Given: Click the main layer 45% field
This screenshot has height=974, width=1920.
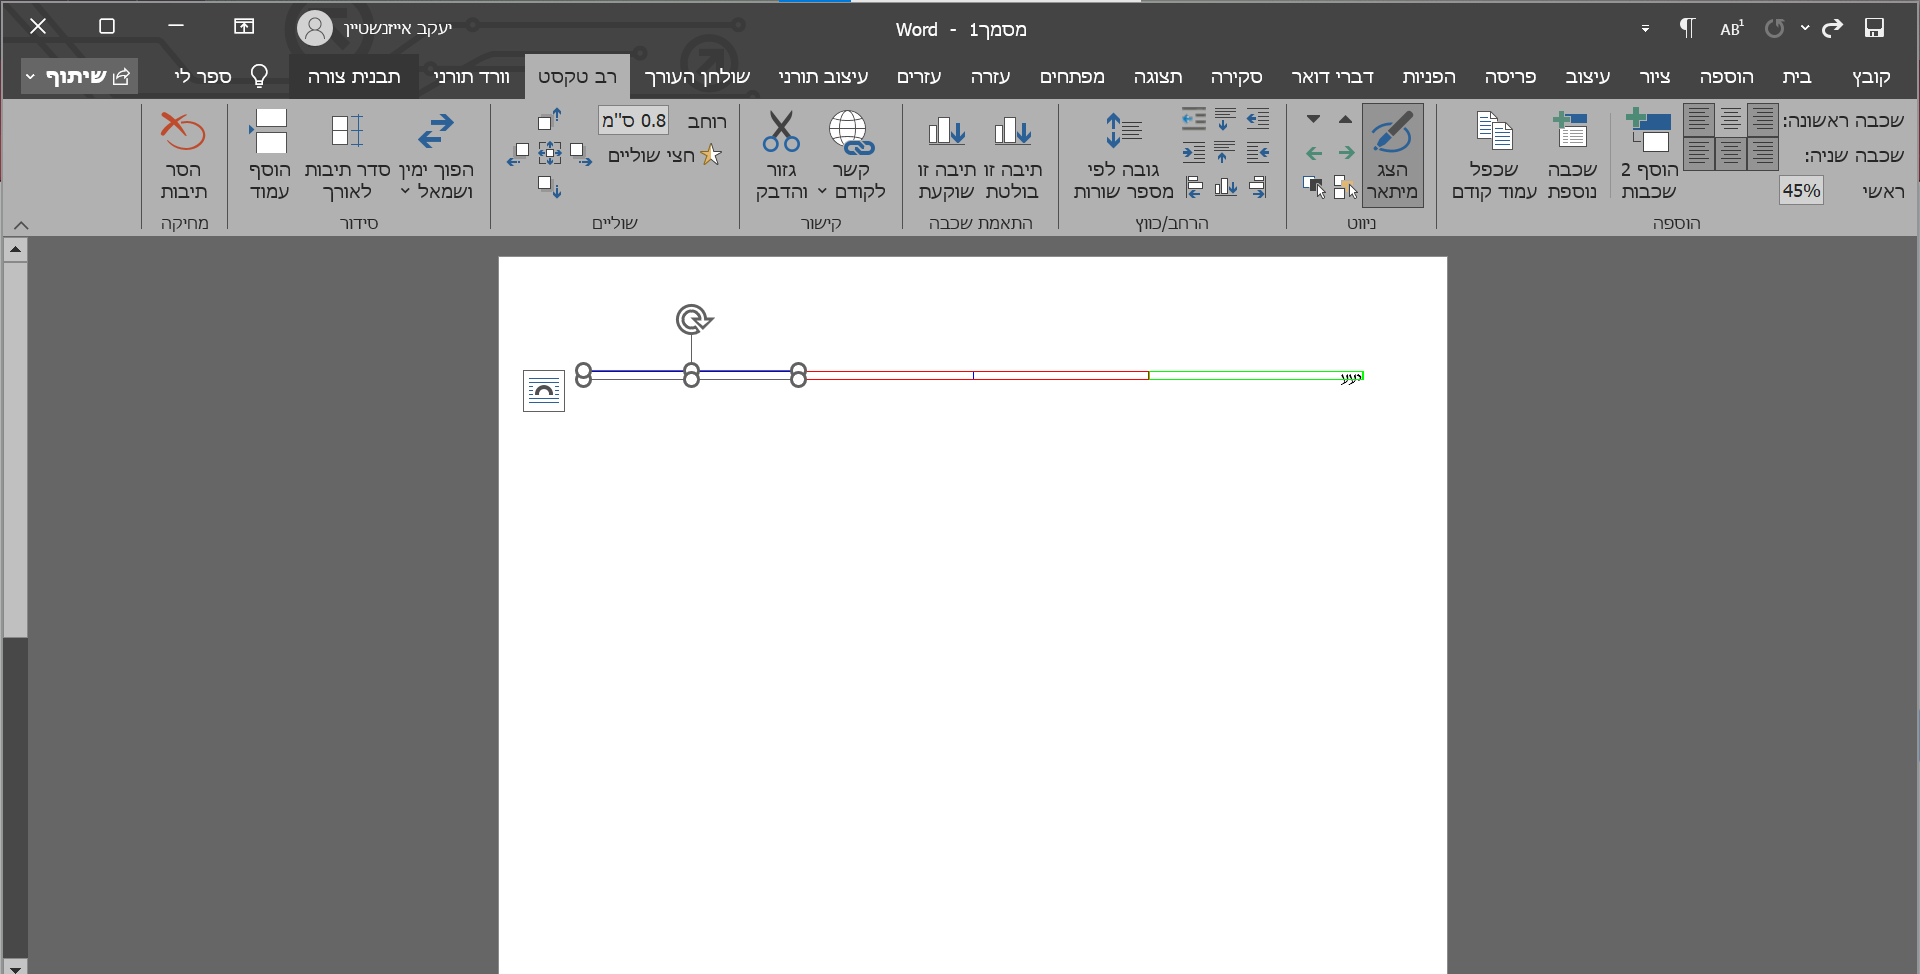Looking at the screenshot, I should point(1801,190).
